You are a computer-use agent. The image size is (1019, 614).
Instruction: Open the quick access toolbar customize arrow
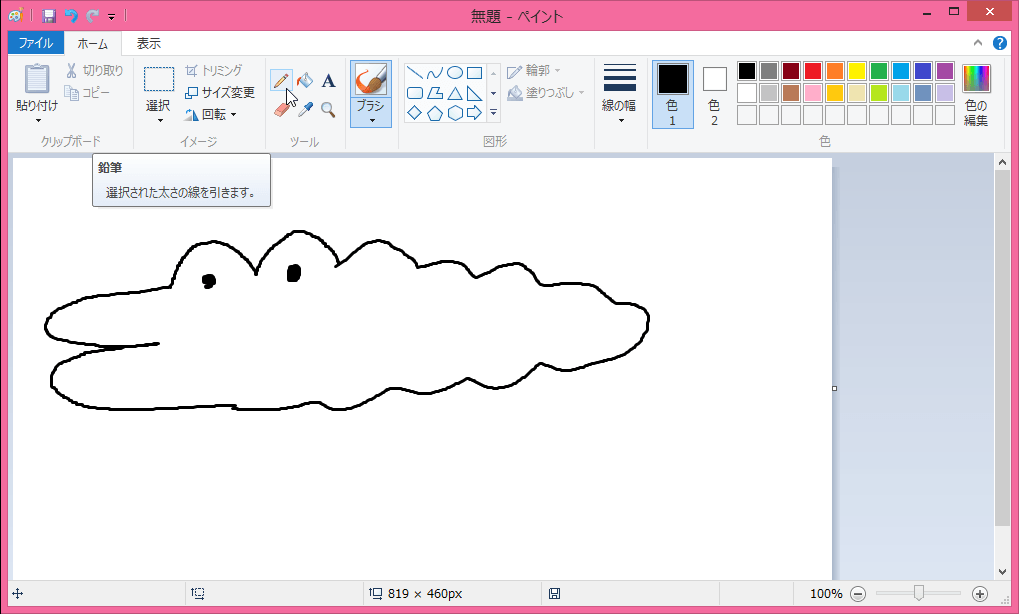[111, 16]
